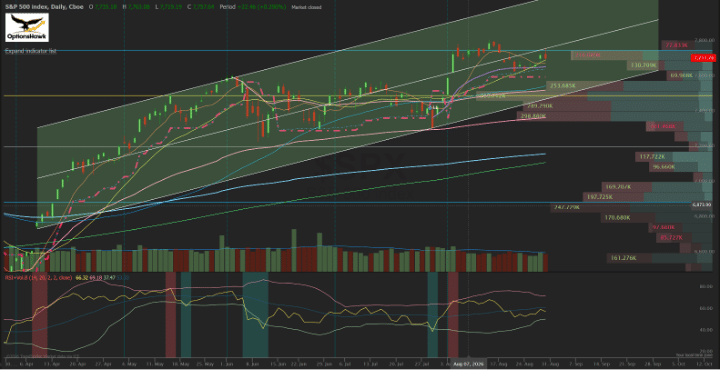Click the large SPX watermark on the chart

[359, 170]
